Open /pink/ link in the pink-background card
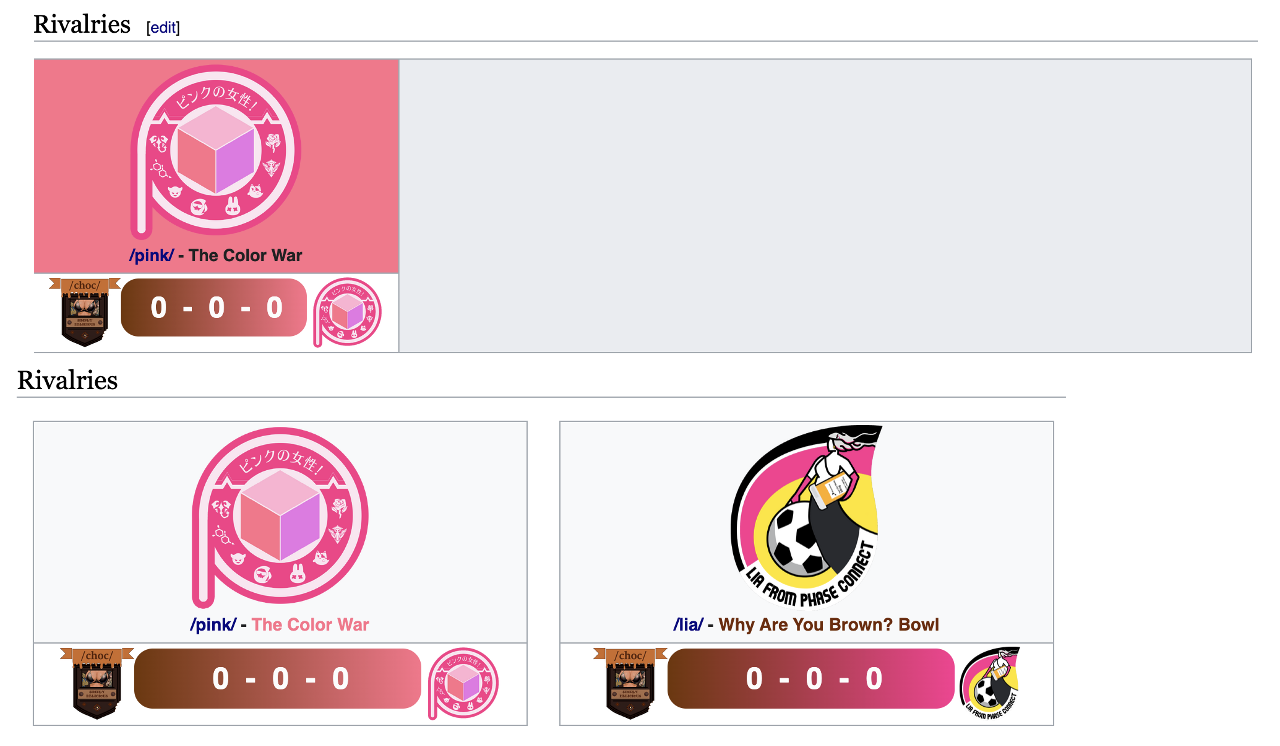This screenshot has height=746, width=1280. pos(152,255)
